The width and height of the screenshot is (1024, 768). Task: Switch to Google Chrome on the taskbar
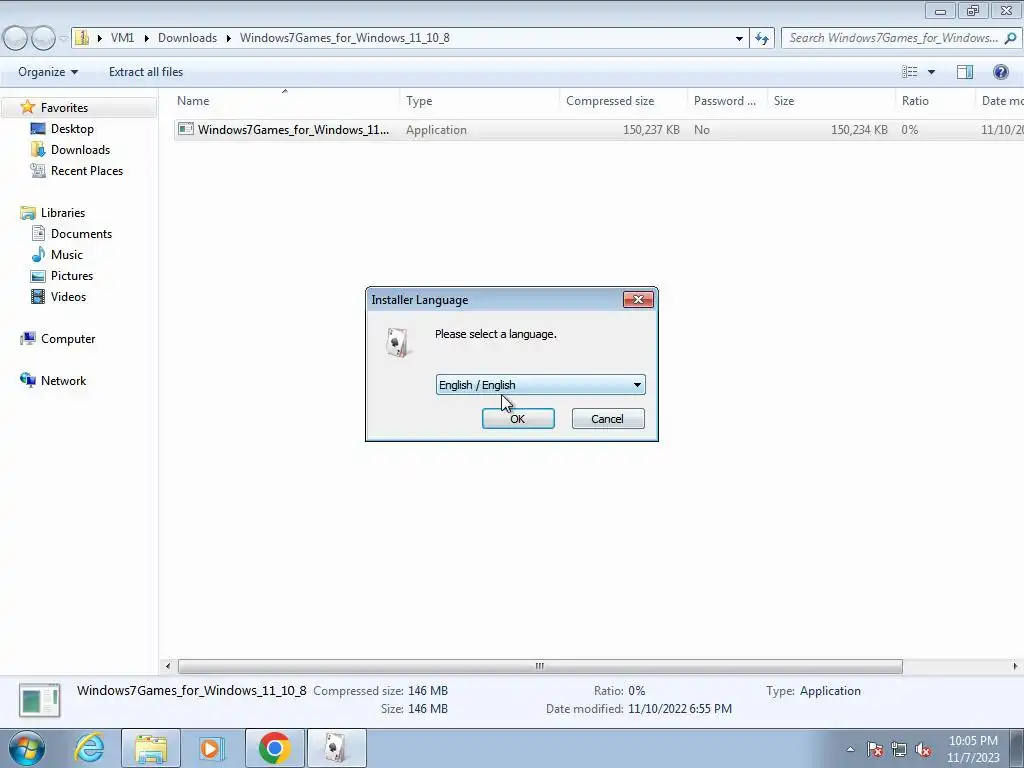[x=275, y=748]
